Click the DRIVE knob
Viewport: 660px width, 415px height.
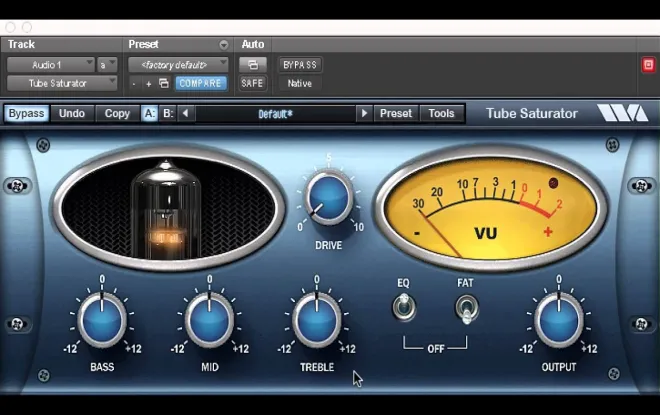pyautogui.click(x=329, y=197)
